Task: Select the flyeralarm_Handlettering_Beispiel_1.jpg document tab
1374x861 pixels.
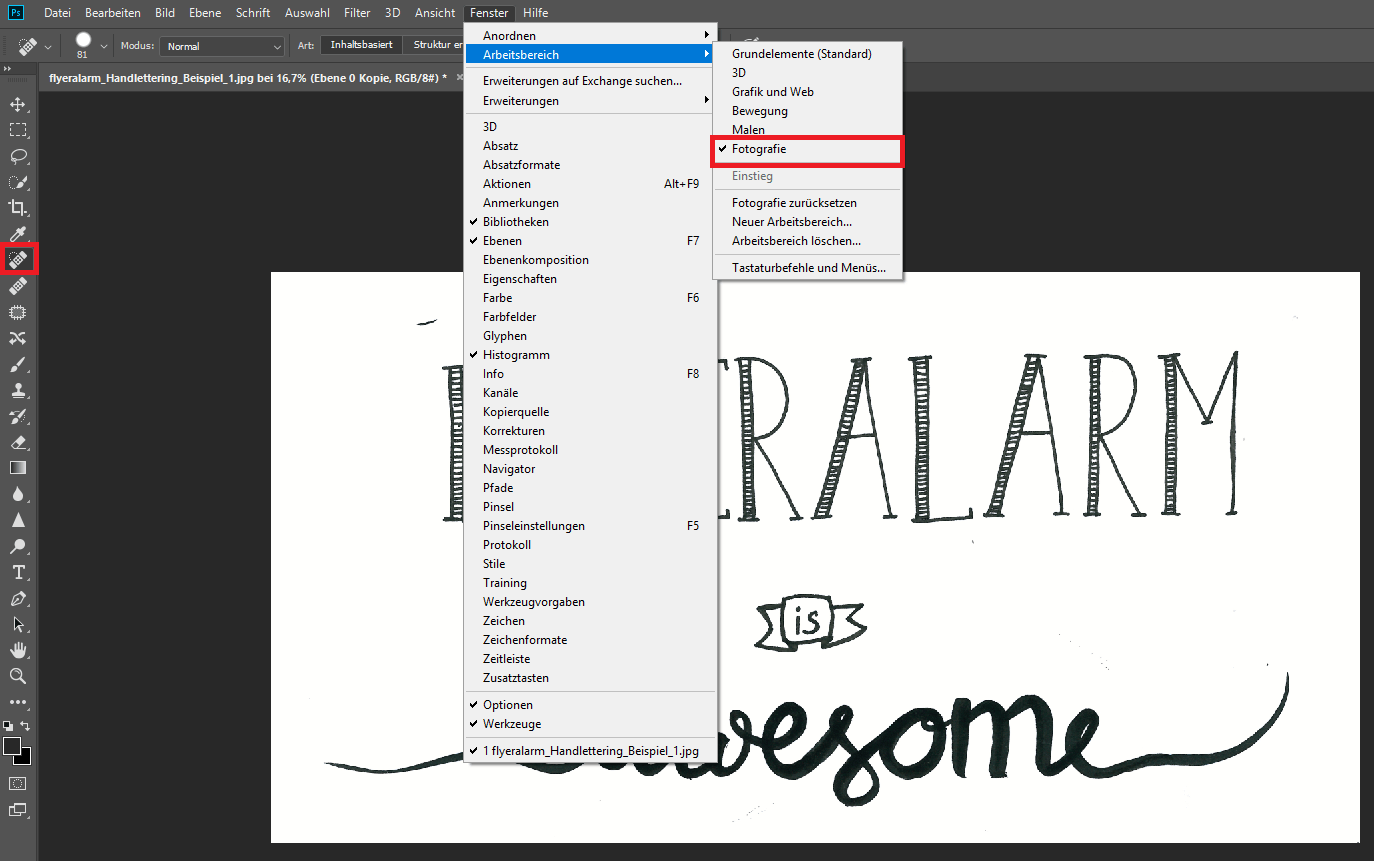Action: 246,77
